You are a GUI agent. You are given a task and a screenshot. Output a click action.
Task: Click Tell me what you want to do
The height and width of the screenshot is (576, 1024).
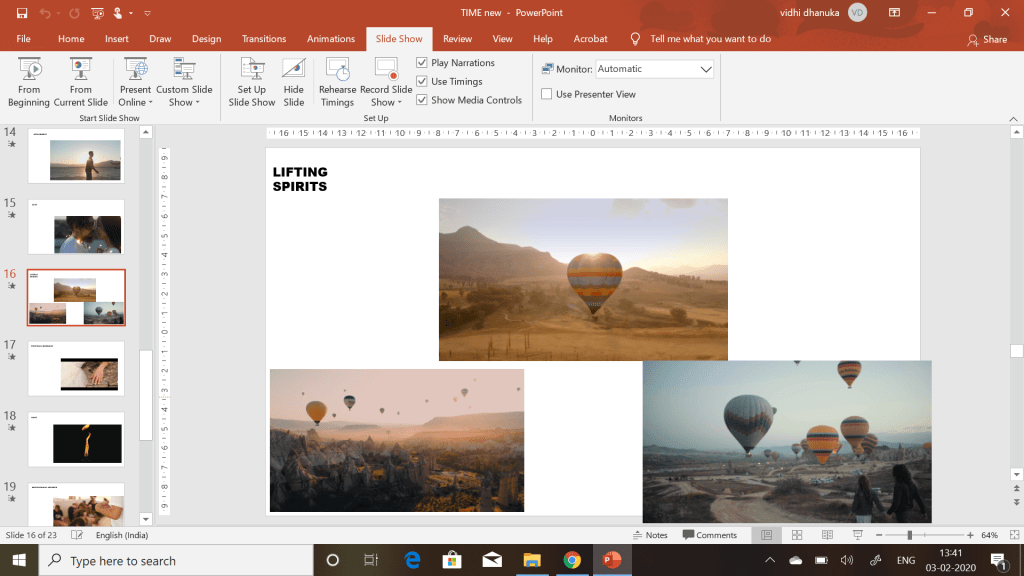(x=710, y=39)
